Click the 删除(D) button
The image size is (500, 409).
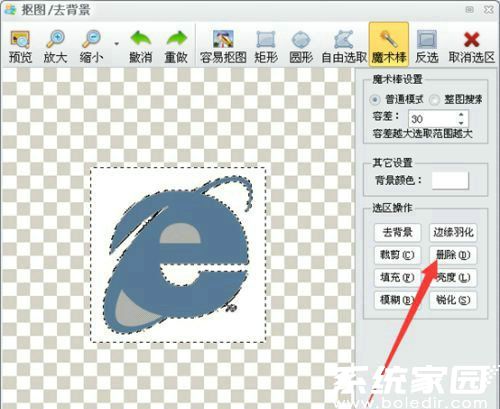pyautogui.click(x=453, y=255)
